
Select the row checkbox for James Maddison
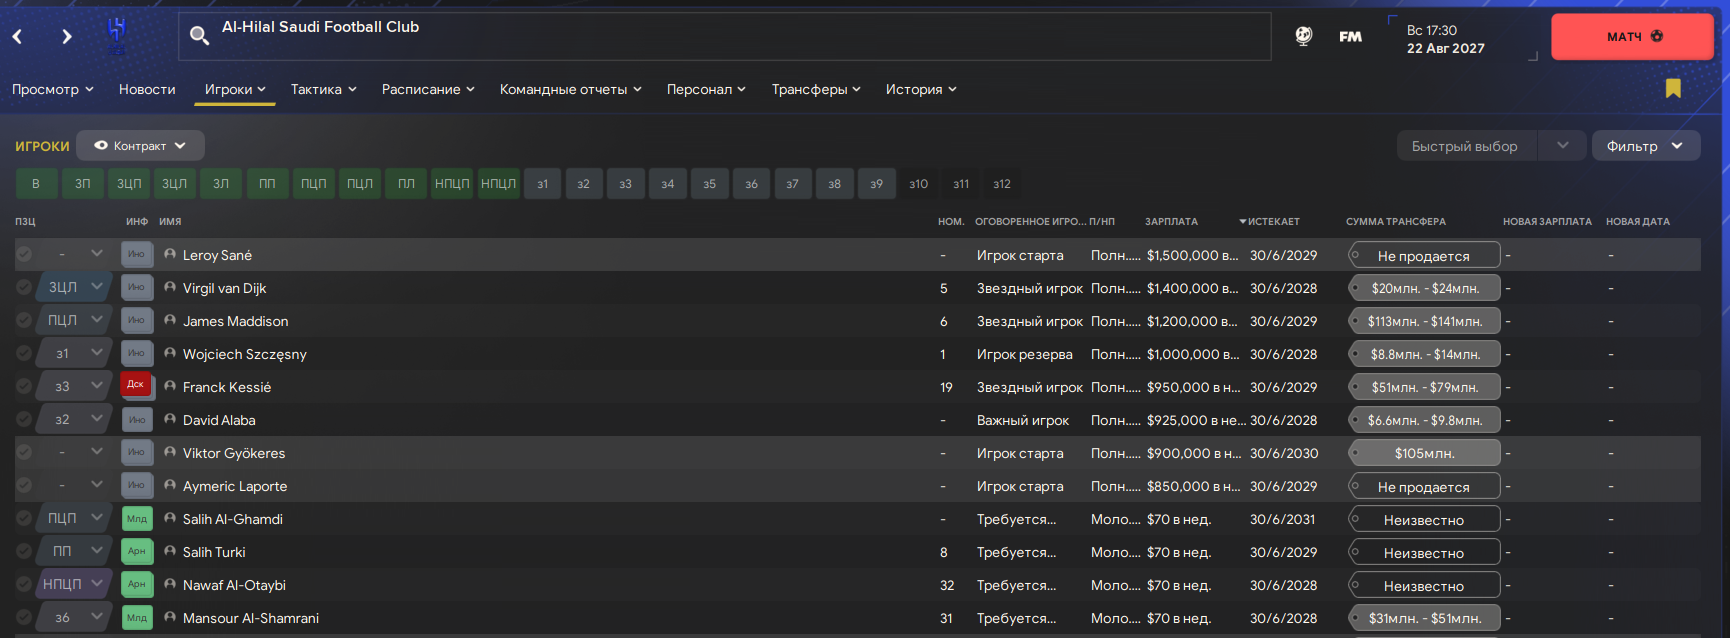tap(24, 321)
